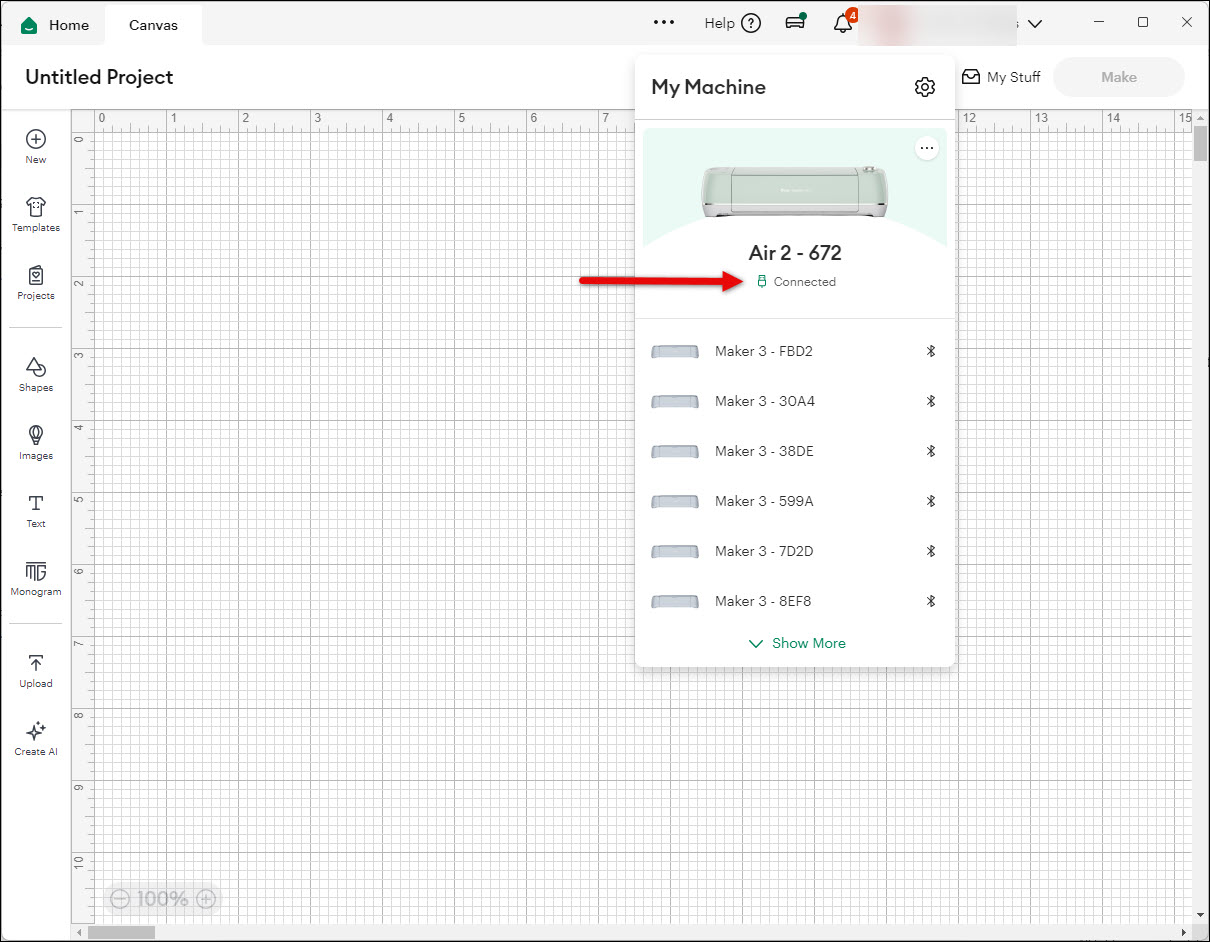
Task: Click the horizontal scrollbar thumb
Action: coord(121,932)
